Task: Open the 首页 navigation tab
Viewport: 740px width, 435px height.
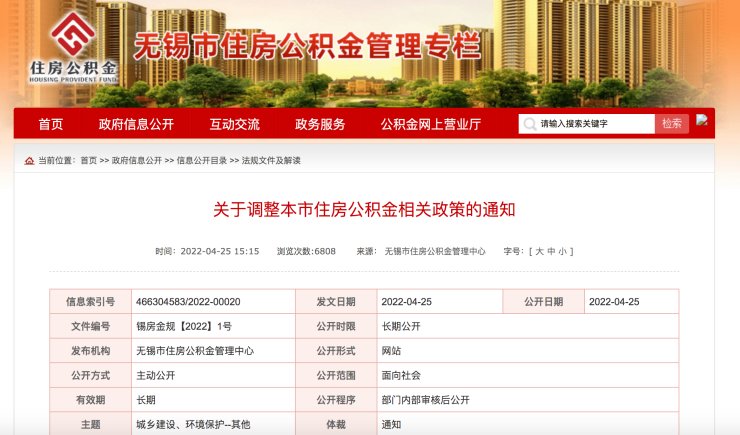Action: tap(51, 124)
